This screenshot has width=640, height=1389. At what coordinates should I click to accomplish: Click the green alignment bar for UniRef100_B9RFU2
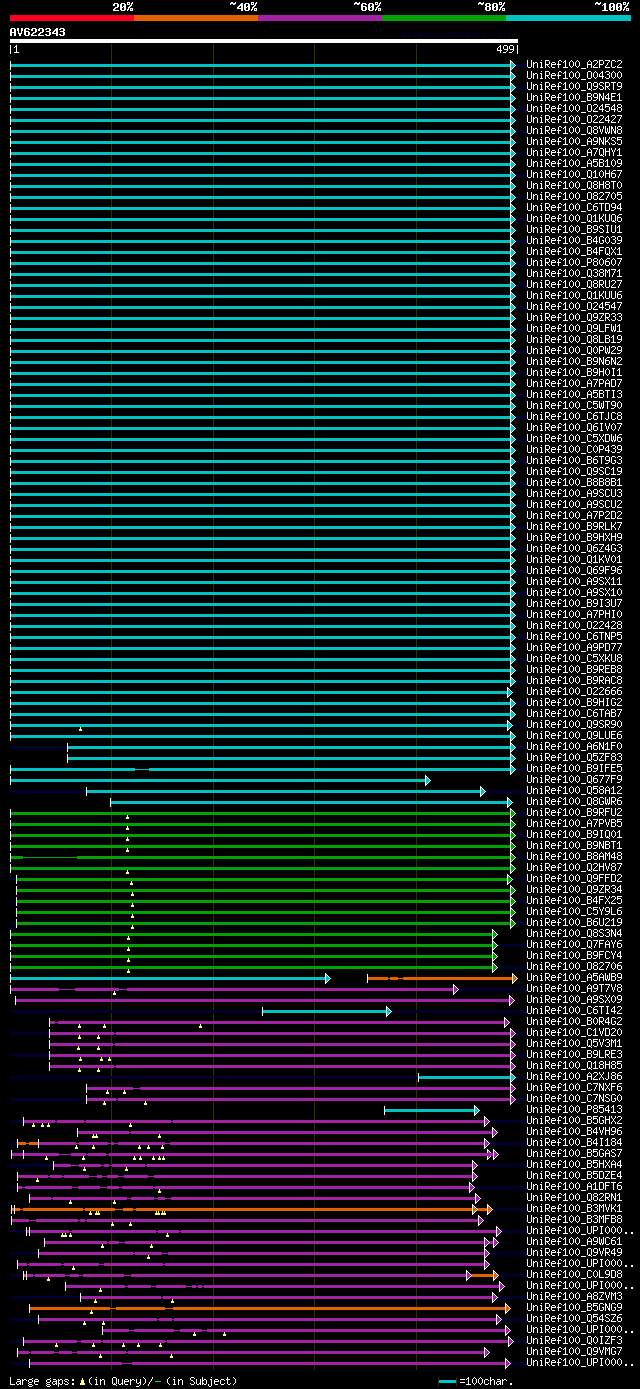[263, 813]
